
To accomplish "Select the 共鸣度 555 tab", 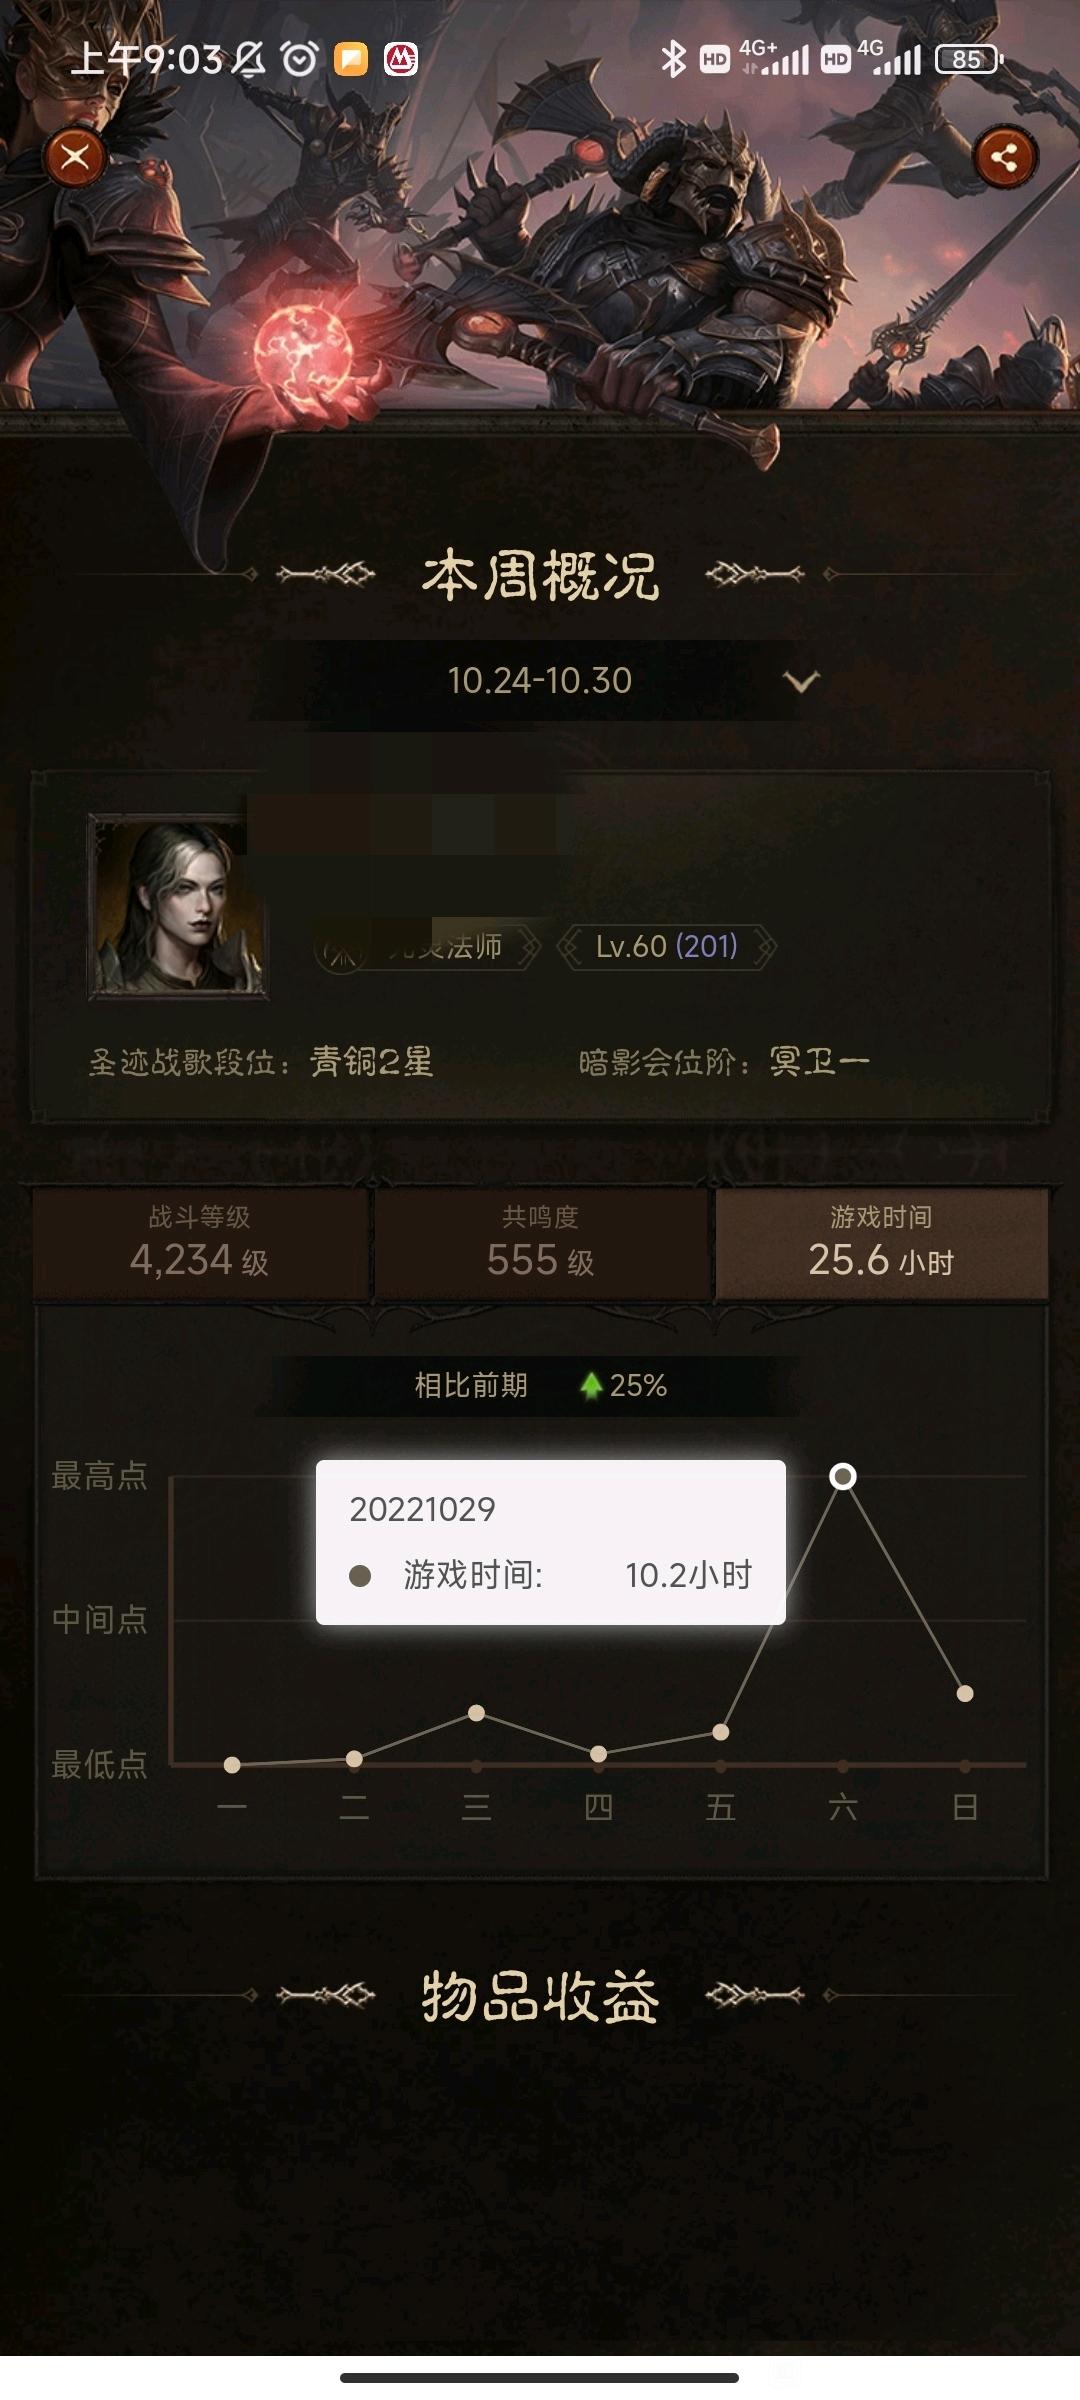I will pyautogui.click(x=540, y=1244).
